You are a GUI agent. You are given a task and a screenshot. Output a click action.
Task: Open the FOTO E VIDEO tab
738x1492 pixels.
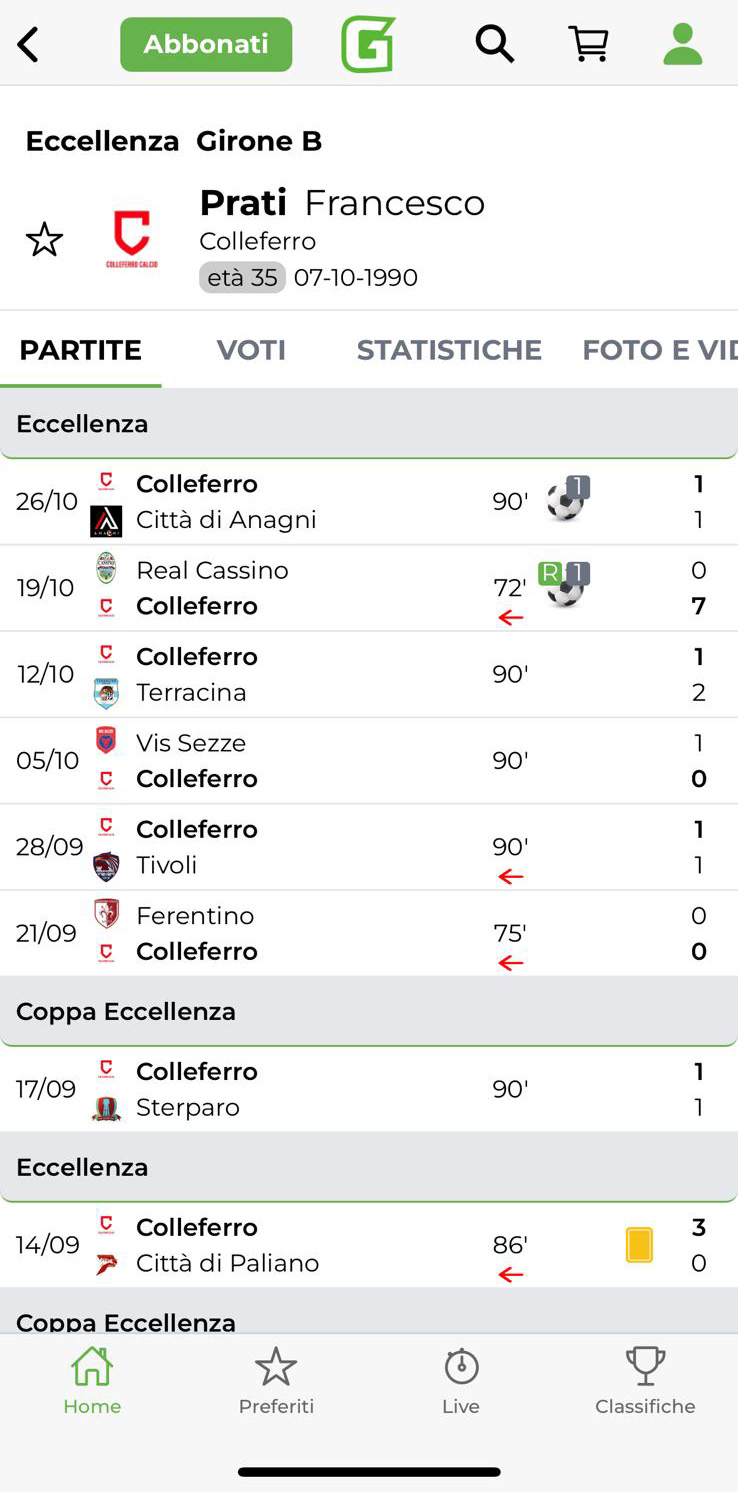(x=660, y=350)
